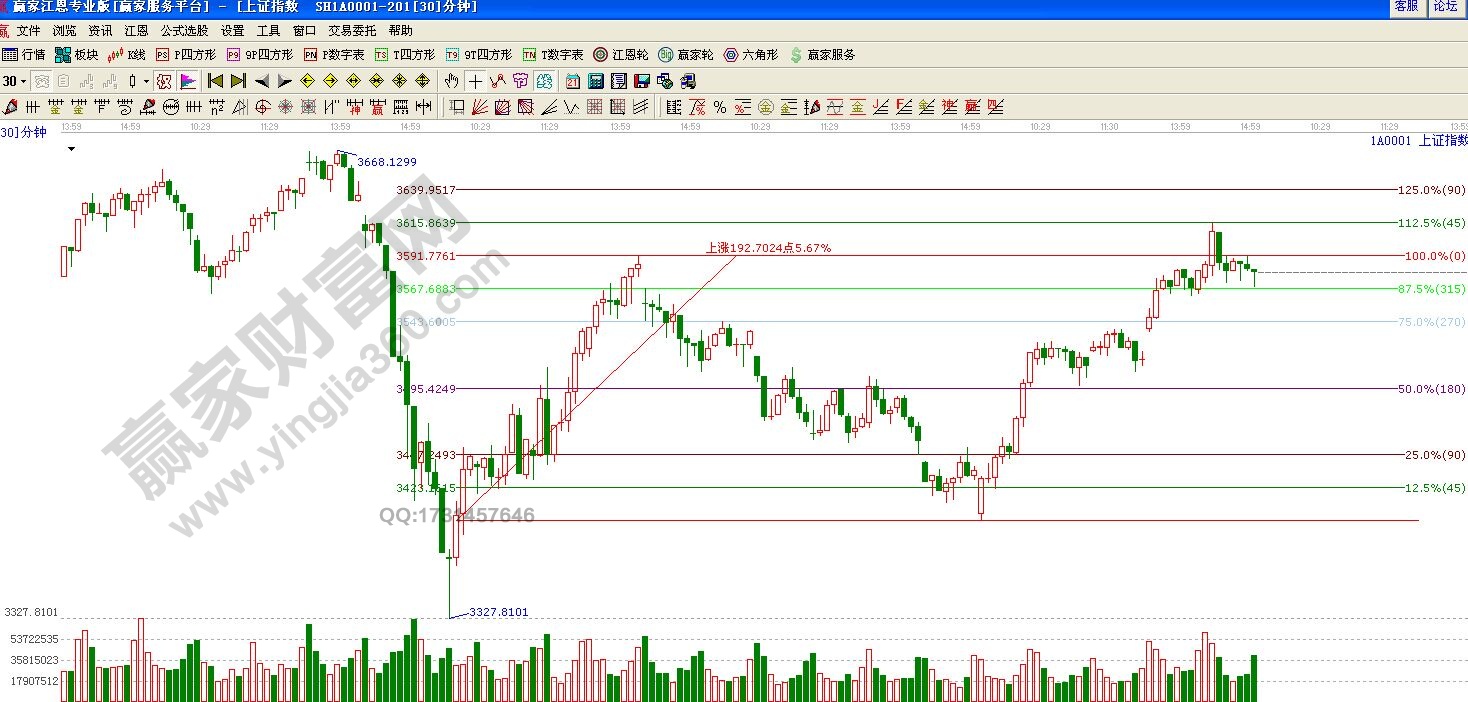Image resolution: width=1468 pixels, height=702 pixels.
Task: Click the 论坛 forum button
Action: point(1446,7)
